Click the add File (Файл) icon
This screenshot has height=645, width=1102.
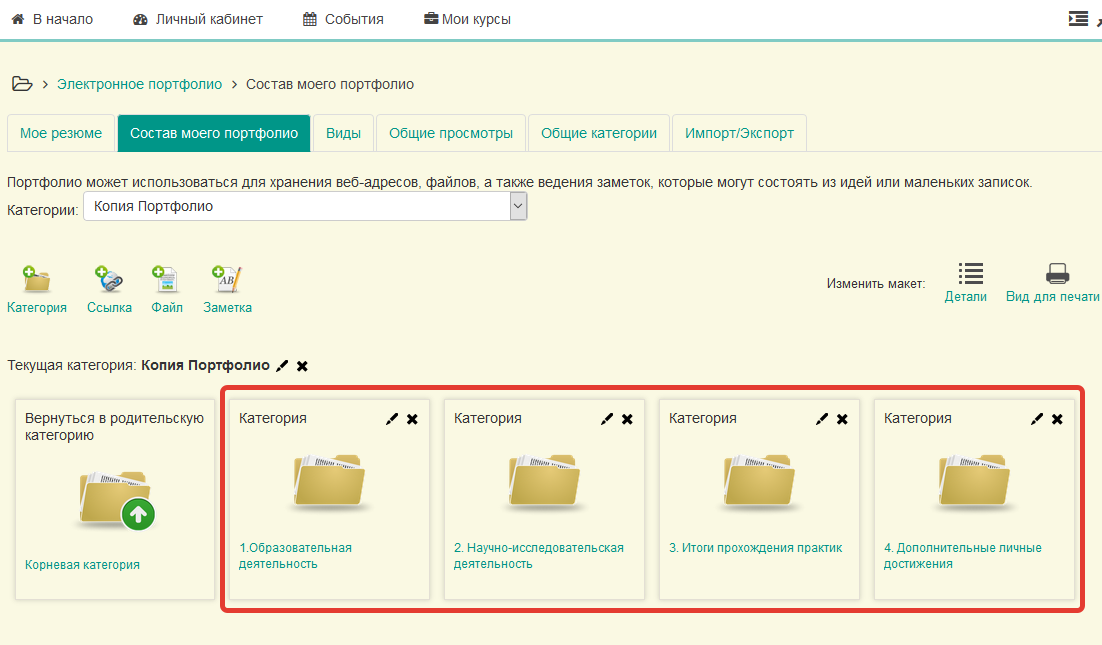166,280
